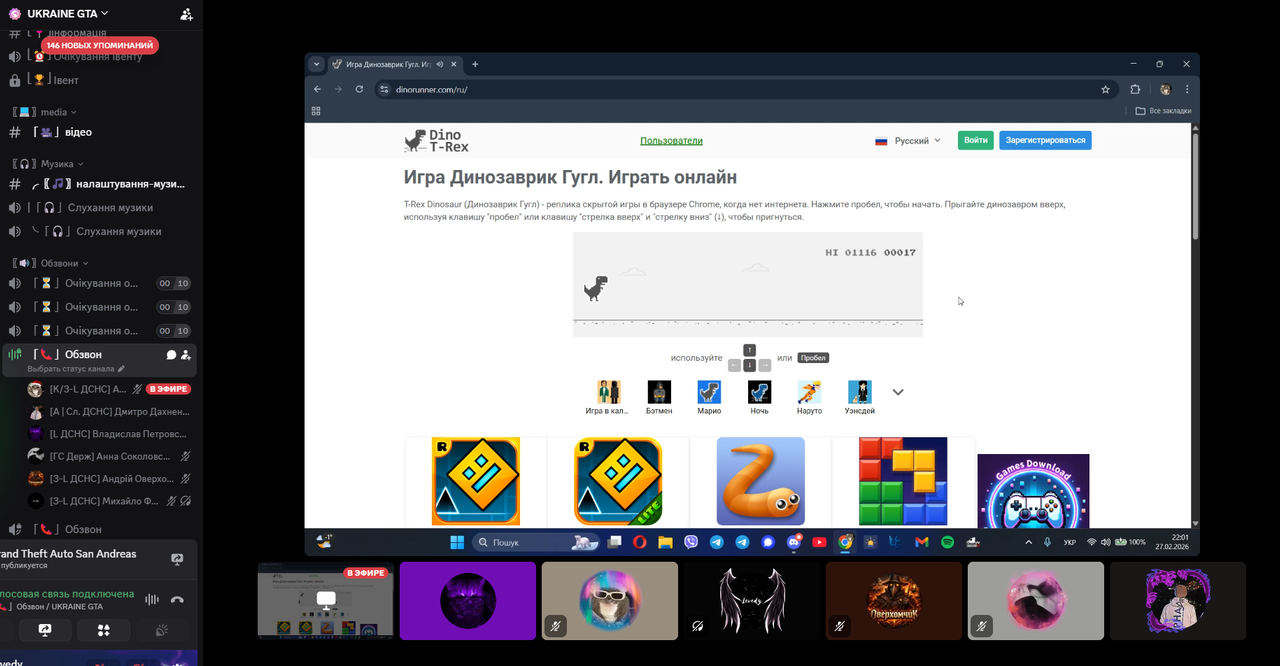
Task: Open a new Chrome tab
Action: (475, 64)
